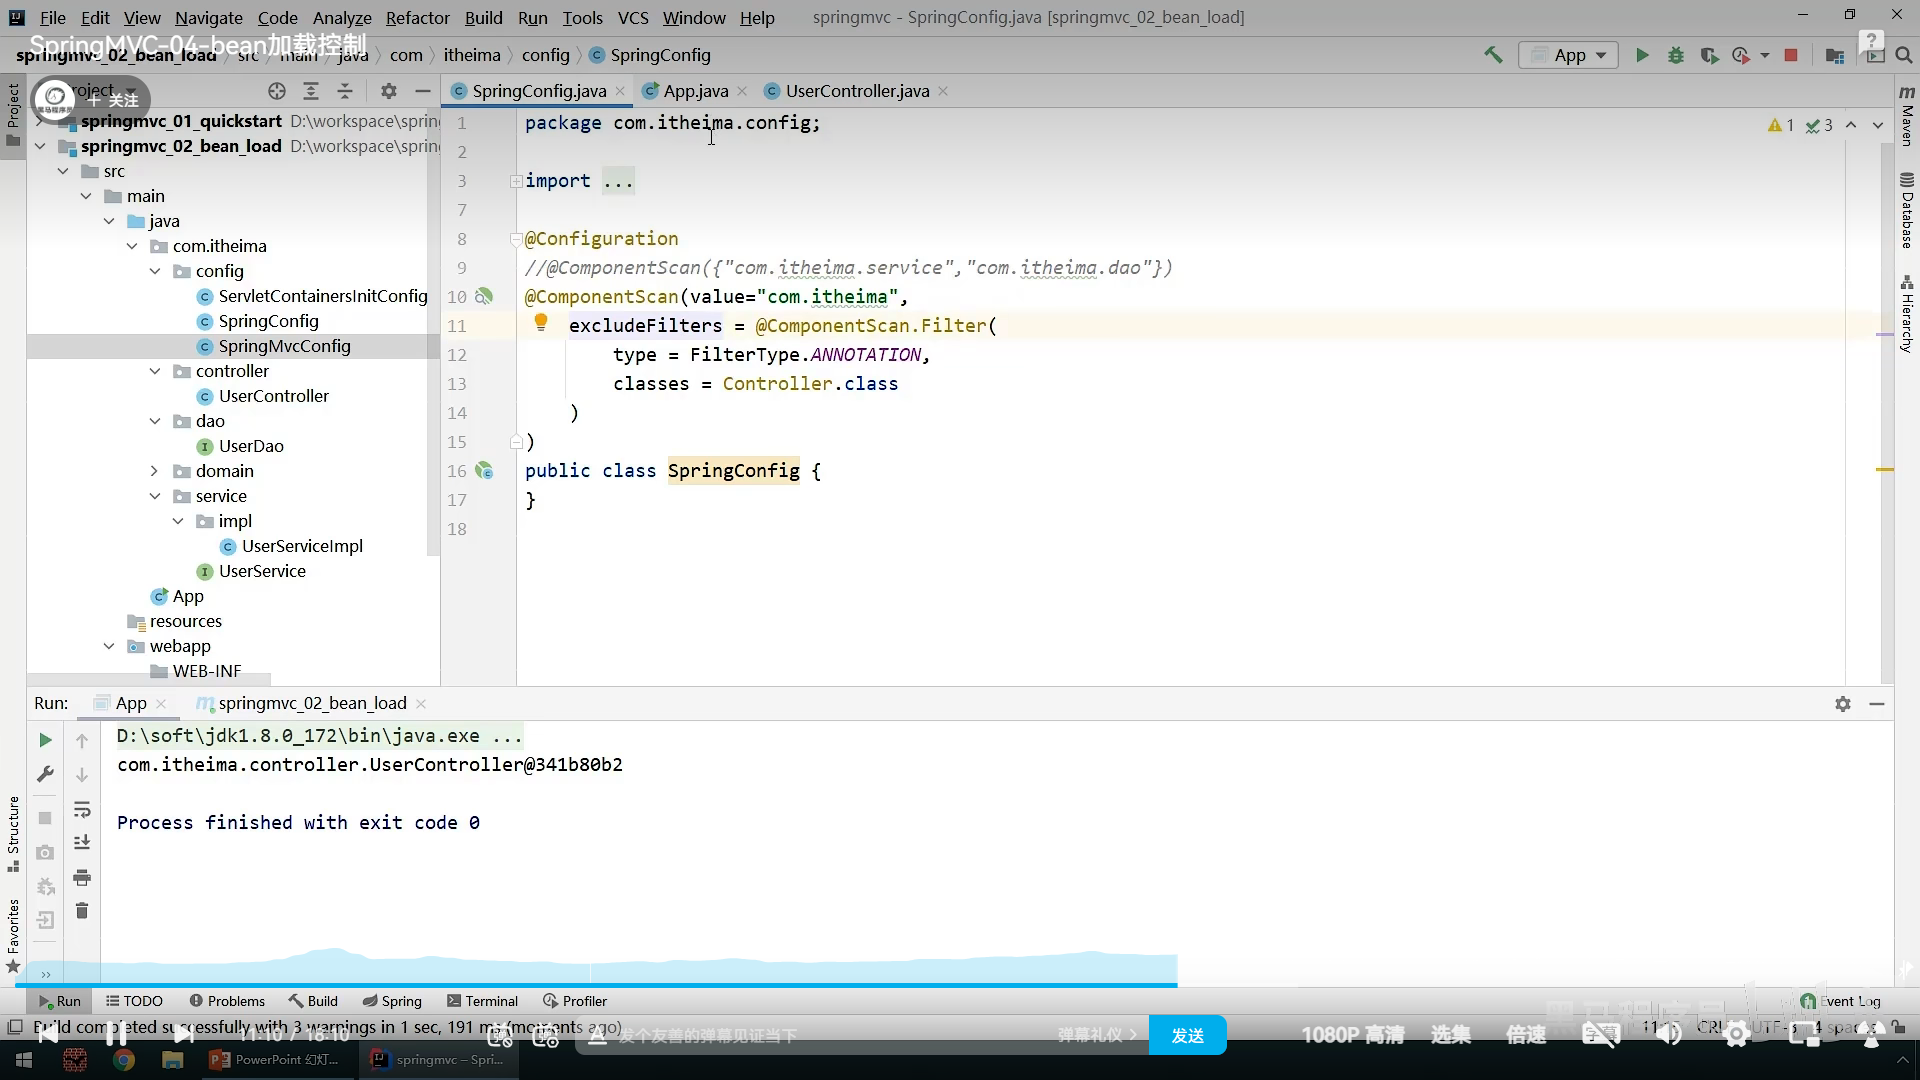This screenshot has width=1920, height=1080.
Task: Click the locate file crosshair in the Project panel
Action: [277, 91]
